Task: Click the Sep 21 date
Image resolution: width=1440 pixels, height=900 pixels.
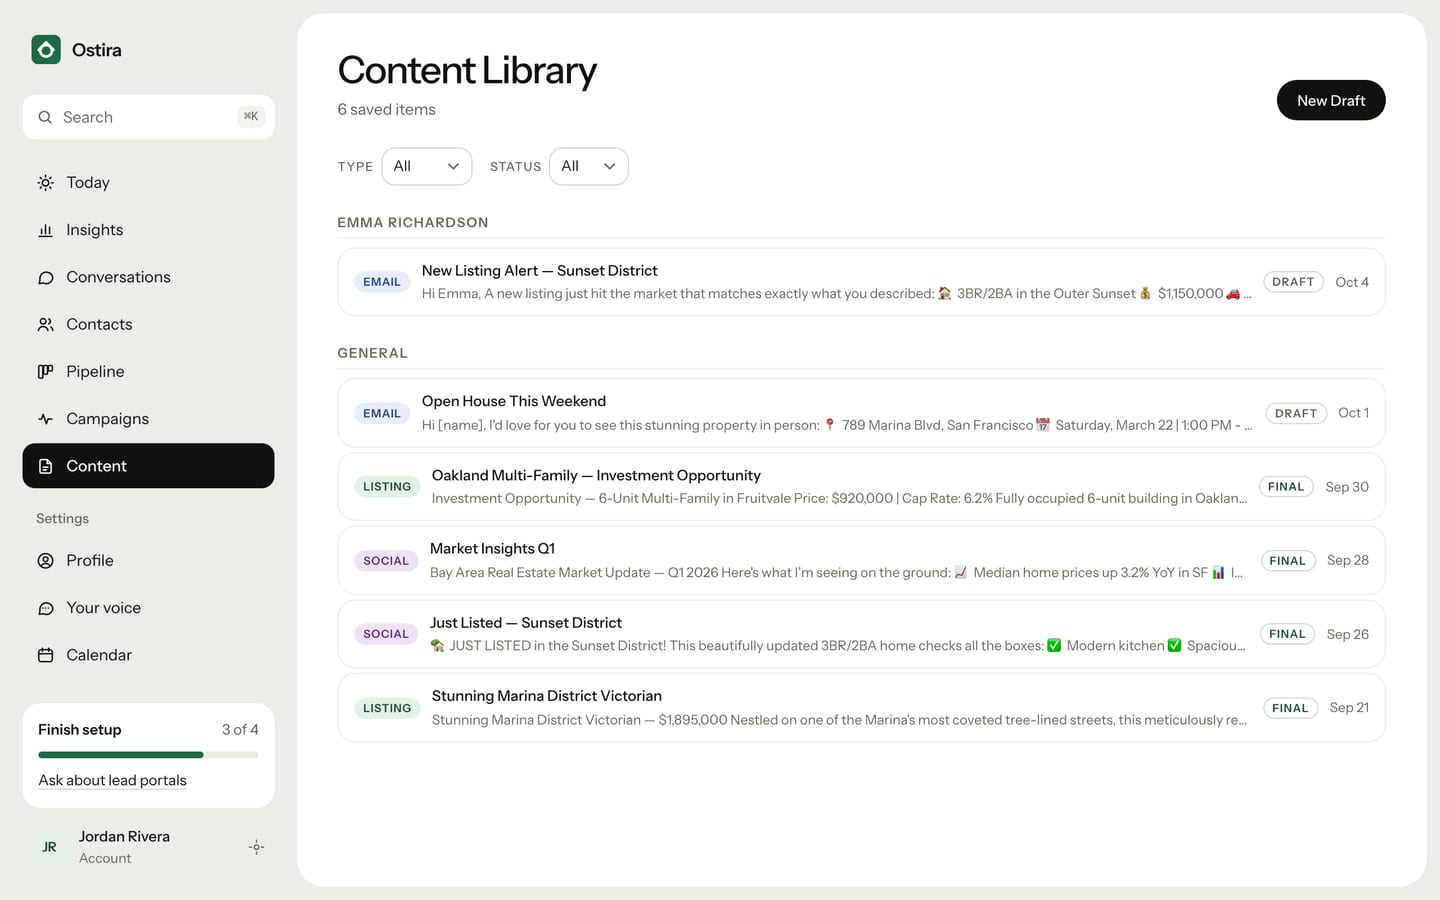Action: point(1349,708)
